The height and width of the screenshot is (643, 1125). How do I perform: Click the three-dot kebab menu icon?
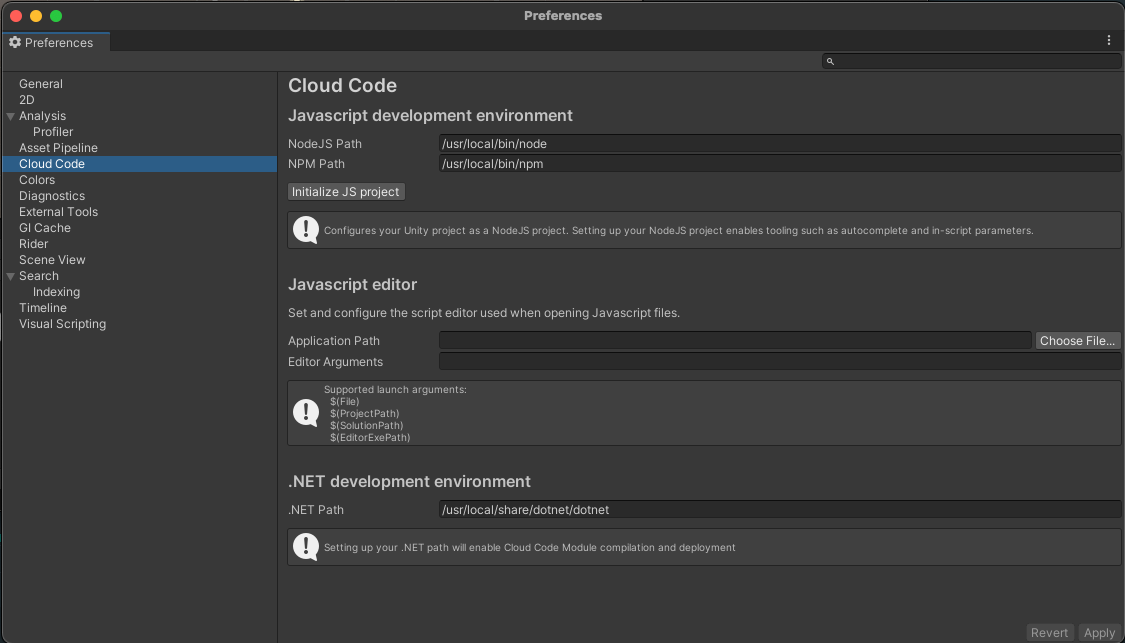[x=1109, y=41]
